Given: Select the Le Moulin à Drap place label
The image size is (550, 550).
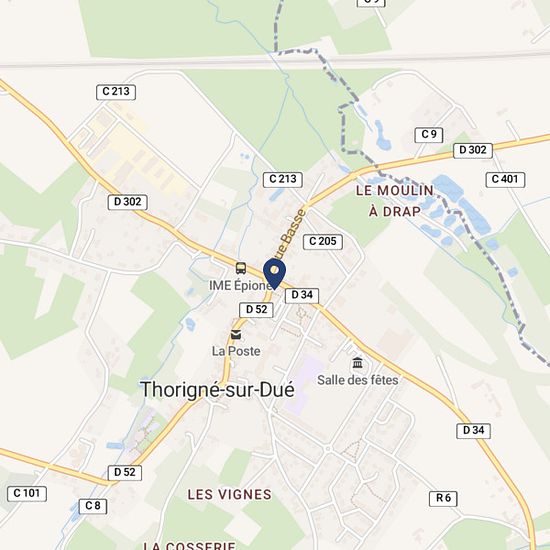Looking at the screenshot, I should 395,201.
